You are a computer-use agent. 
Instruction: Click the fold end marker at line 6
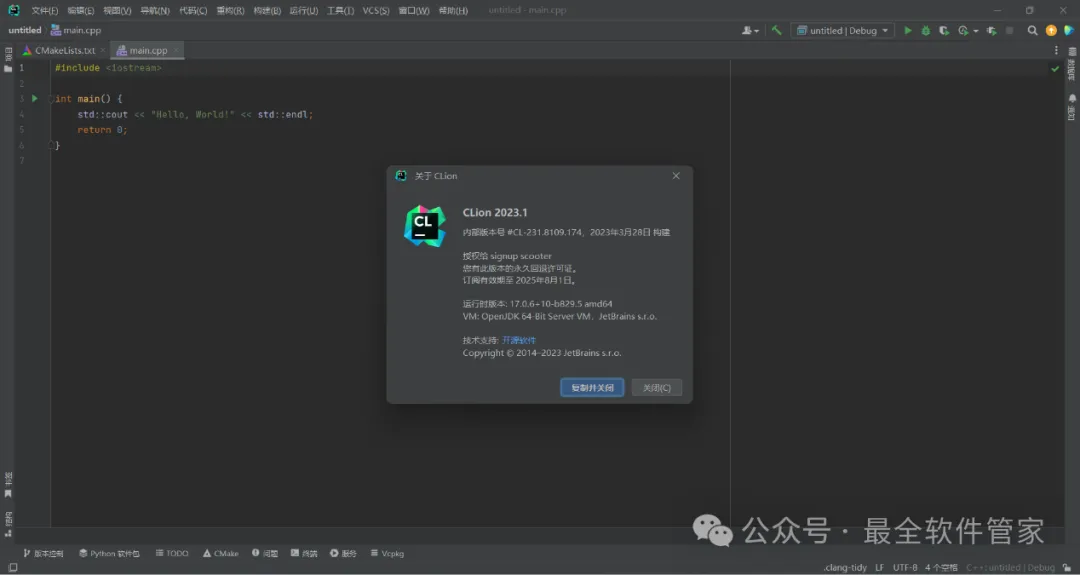[51, 145]
